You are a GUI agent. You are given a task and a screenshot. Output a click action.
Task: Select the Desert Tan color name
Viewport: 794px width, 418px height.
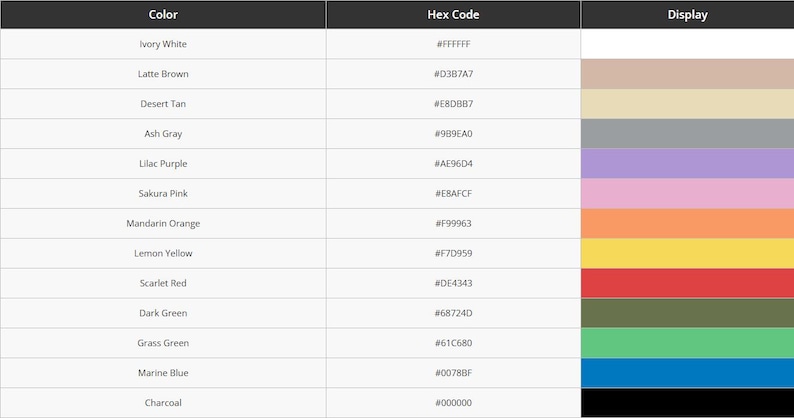[x=163, y=104]
